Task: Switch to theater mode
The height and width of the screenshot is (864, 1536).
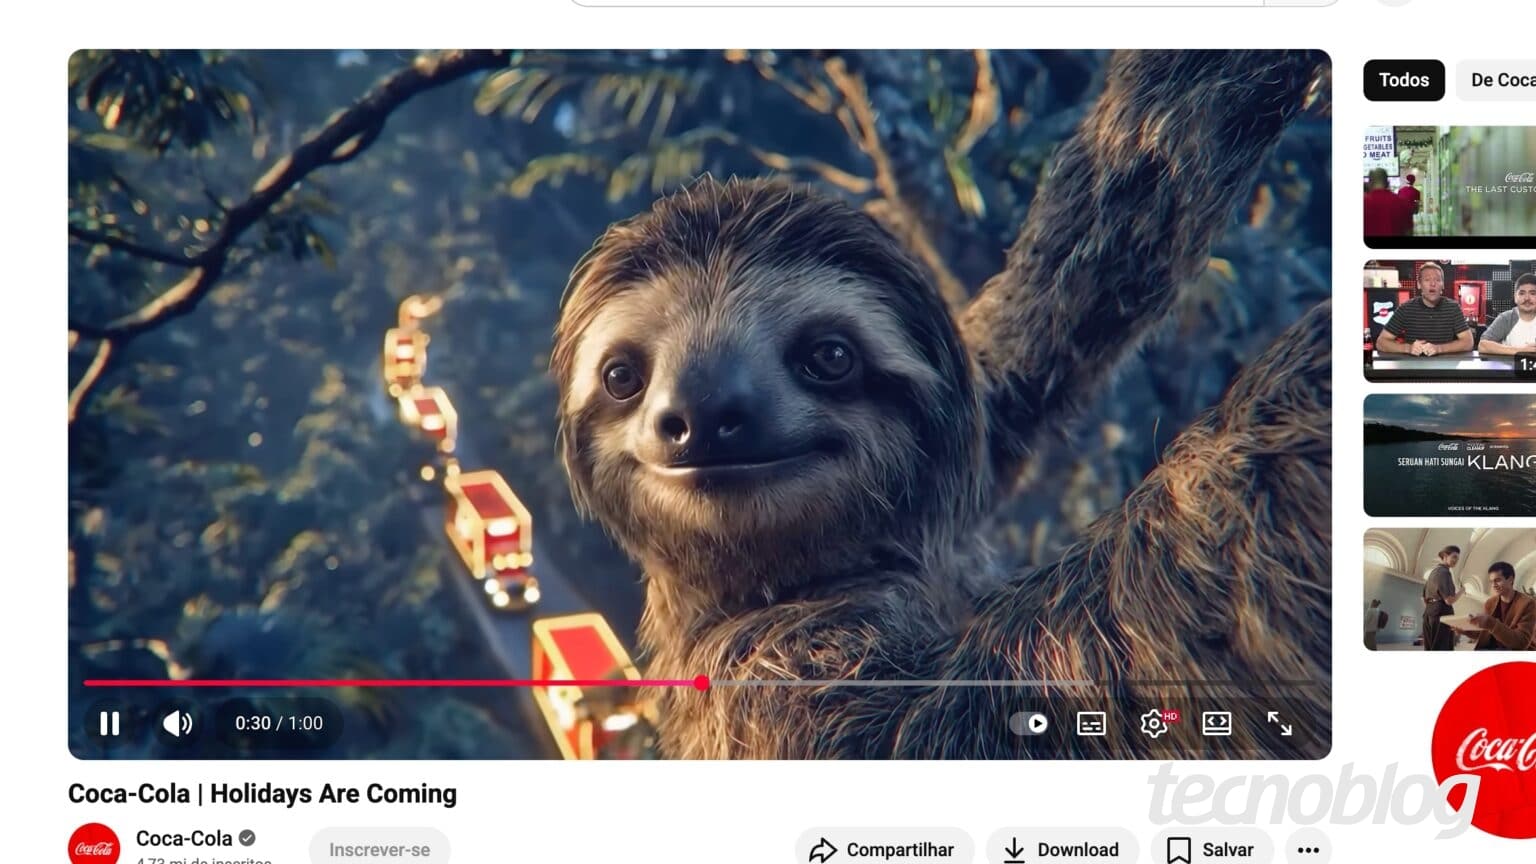Action: tap(1217, 723)
